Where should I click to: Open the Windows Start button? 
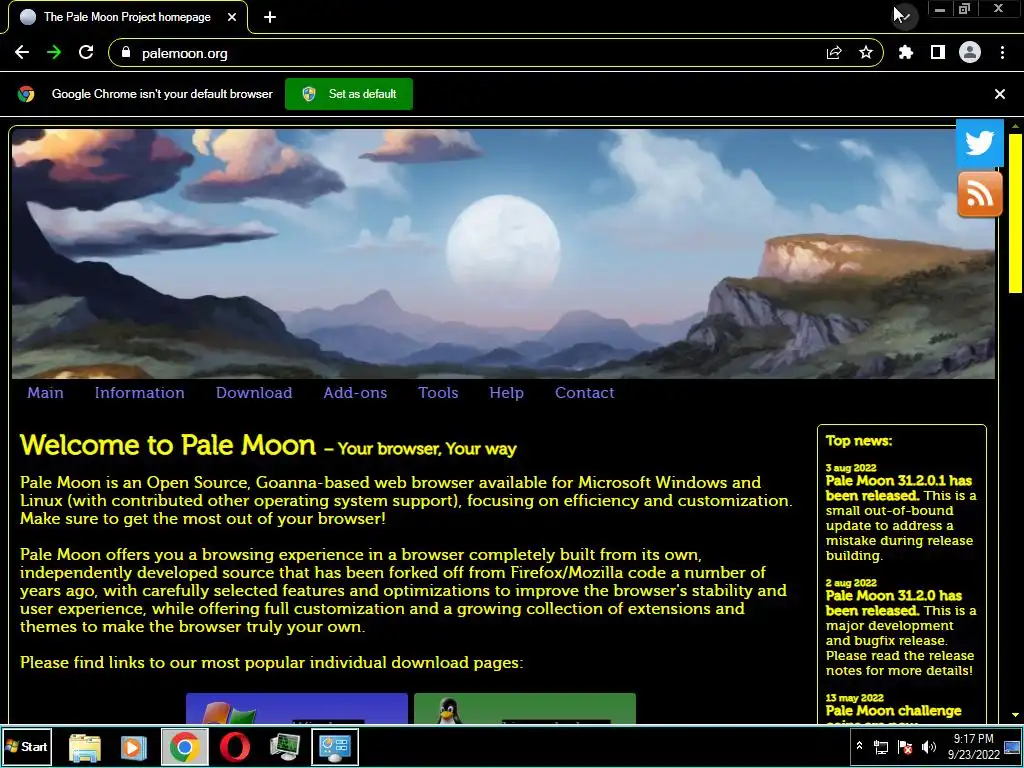[x=27, y=746]
